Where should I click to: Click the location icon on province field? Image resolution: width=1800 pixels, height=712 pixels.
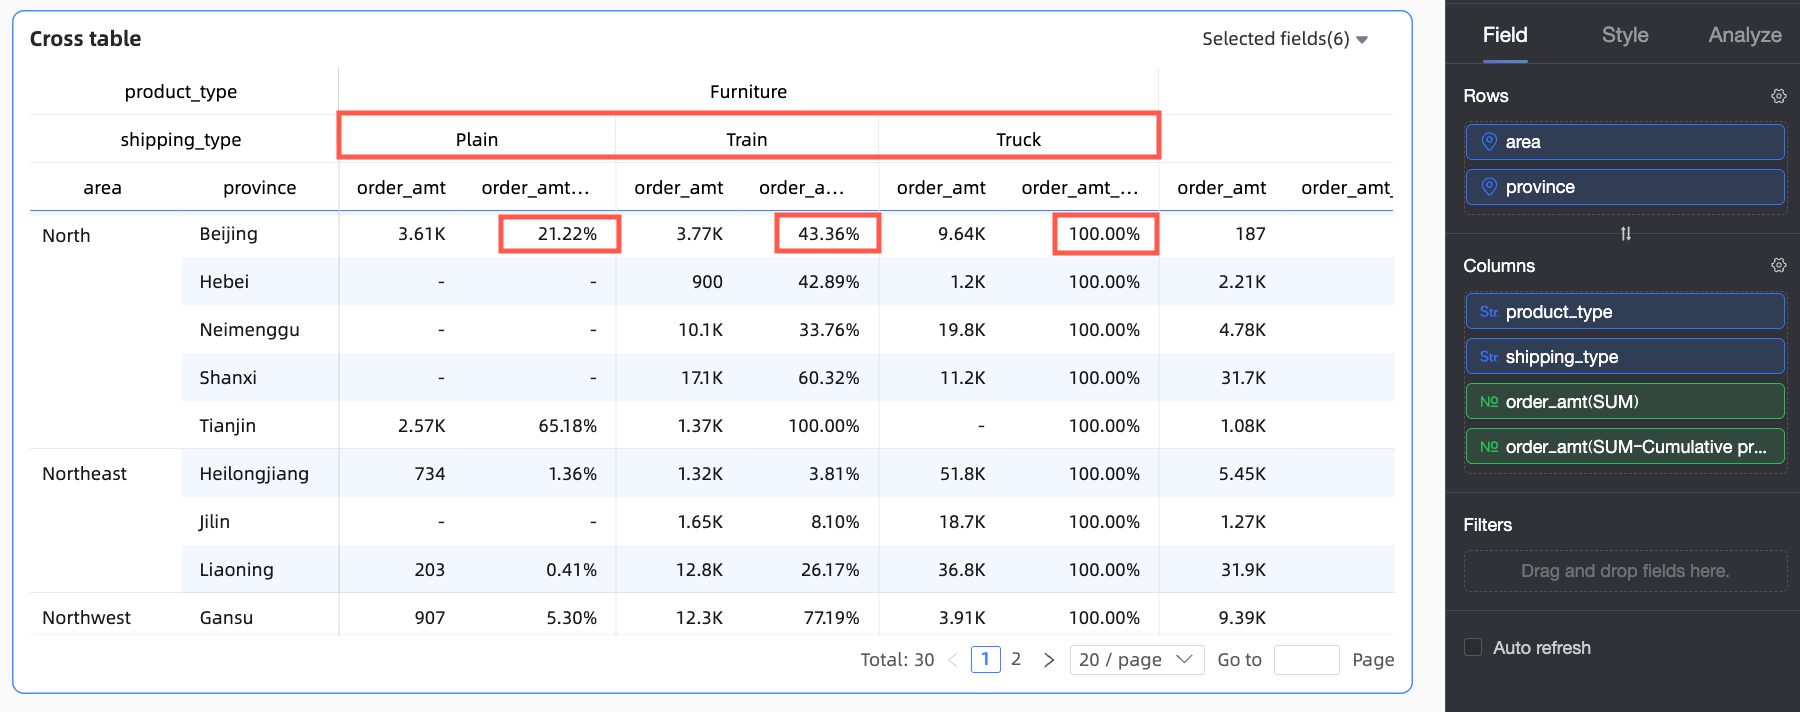(x=1489, y=187)
